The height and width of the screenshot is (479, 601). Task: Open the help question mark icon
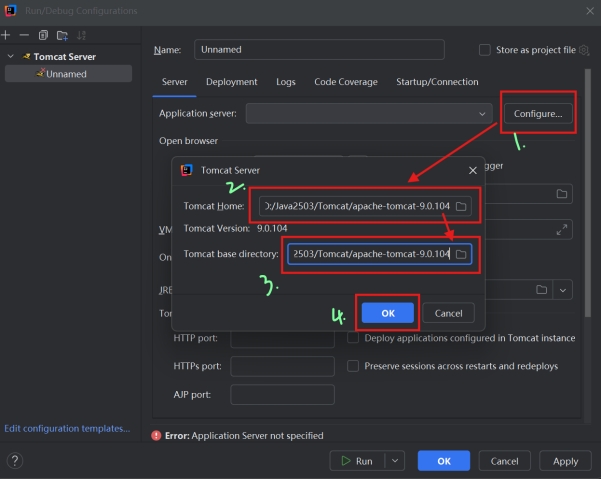(15, 461)
